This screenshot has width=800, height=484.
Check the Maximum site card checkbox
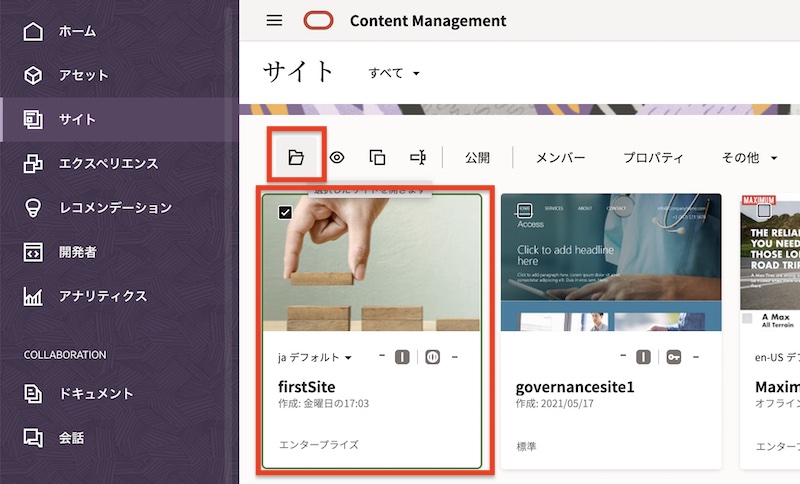764,211
